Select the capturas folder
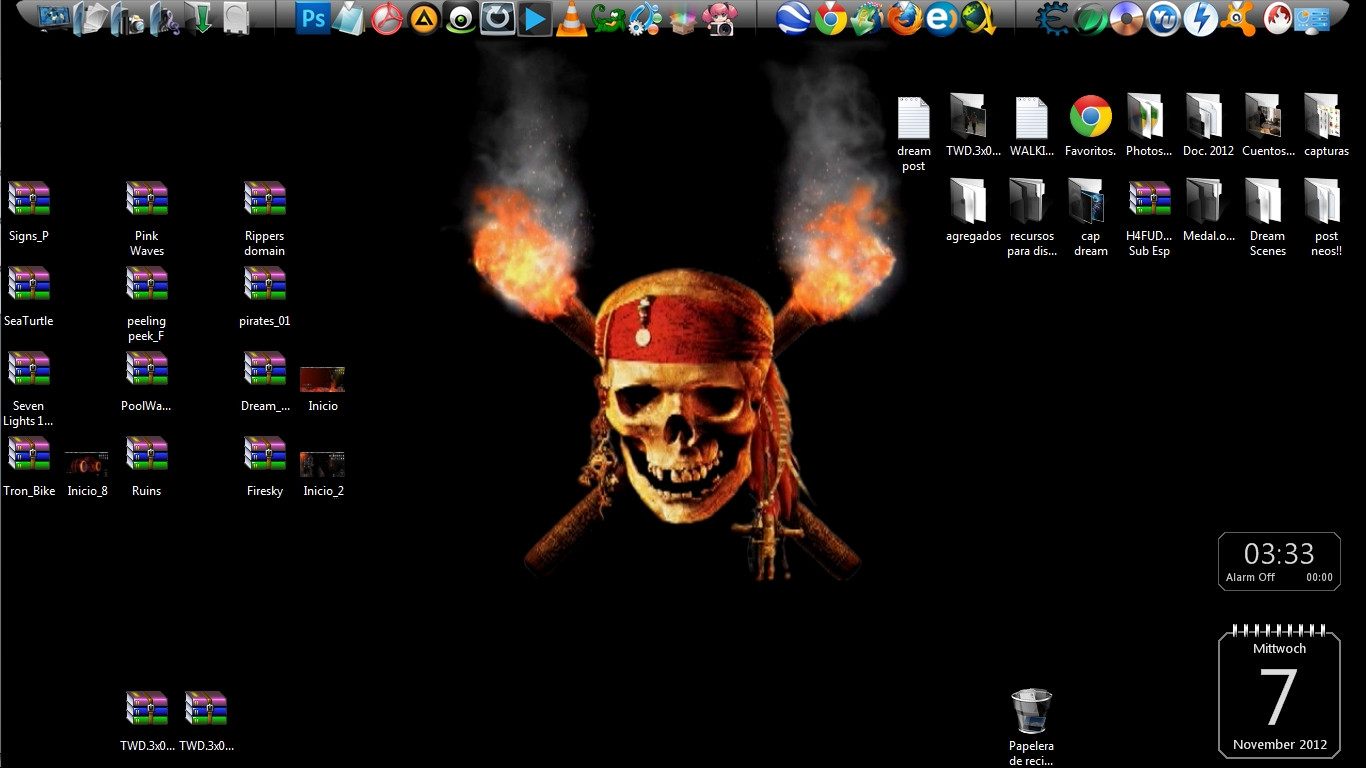Image resolution: width=1366 pixels, height=768 pixels. [1326, 127]
